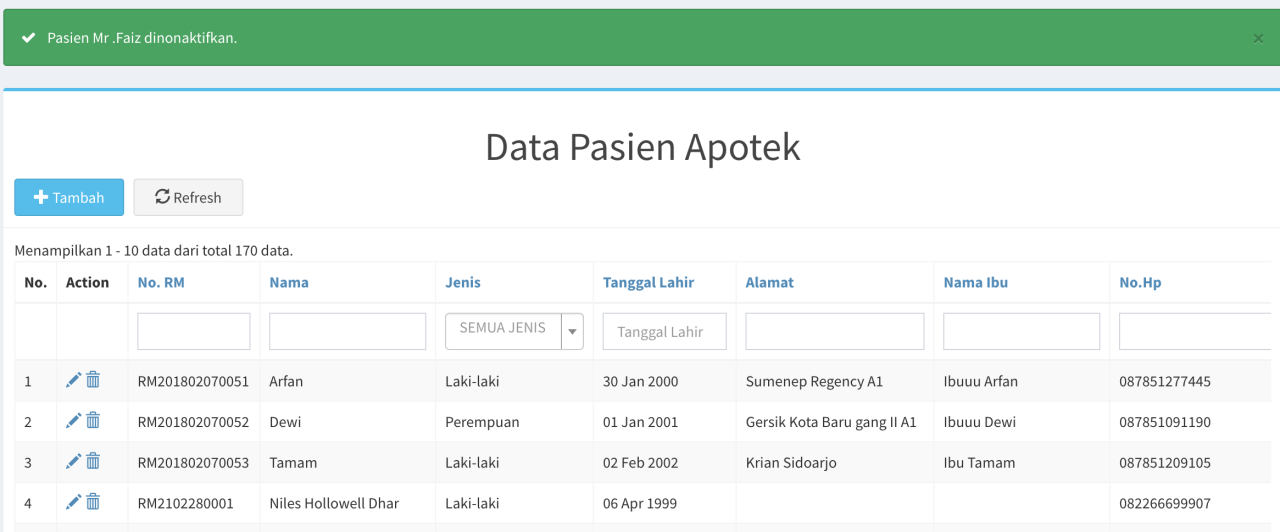
Task: Edit patient Arfan with pencil icon
Action: [73, 380]
